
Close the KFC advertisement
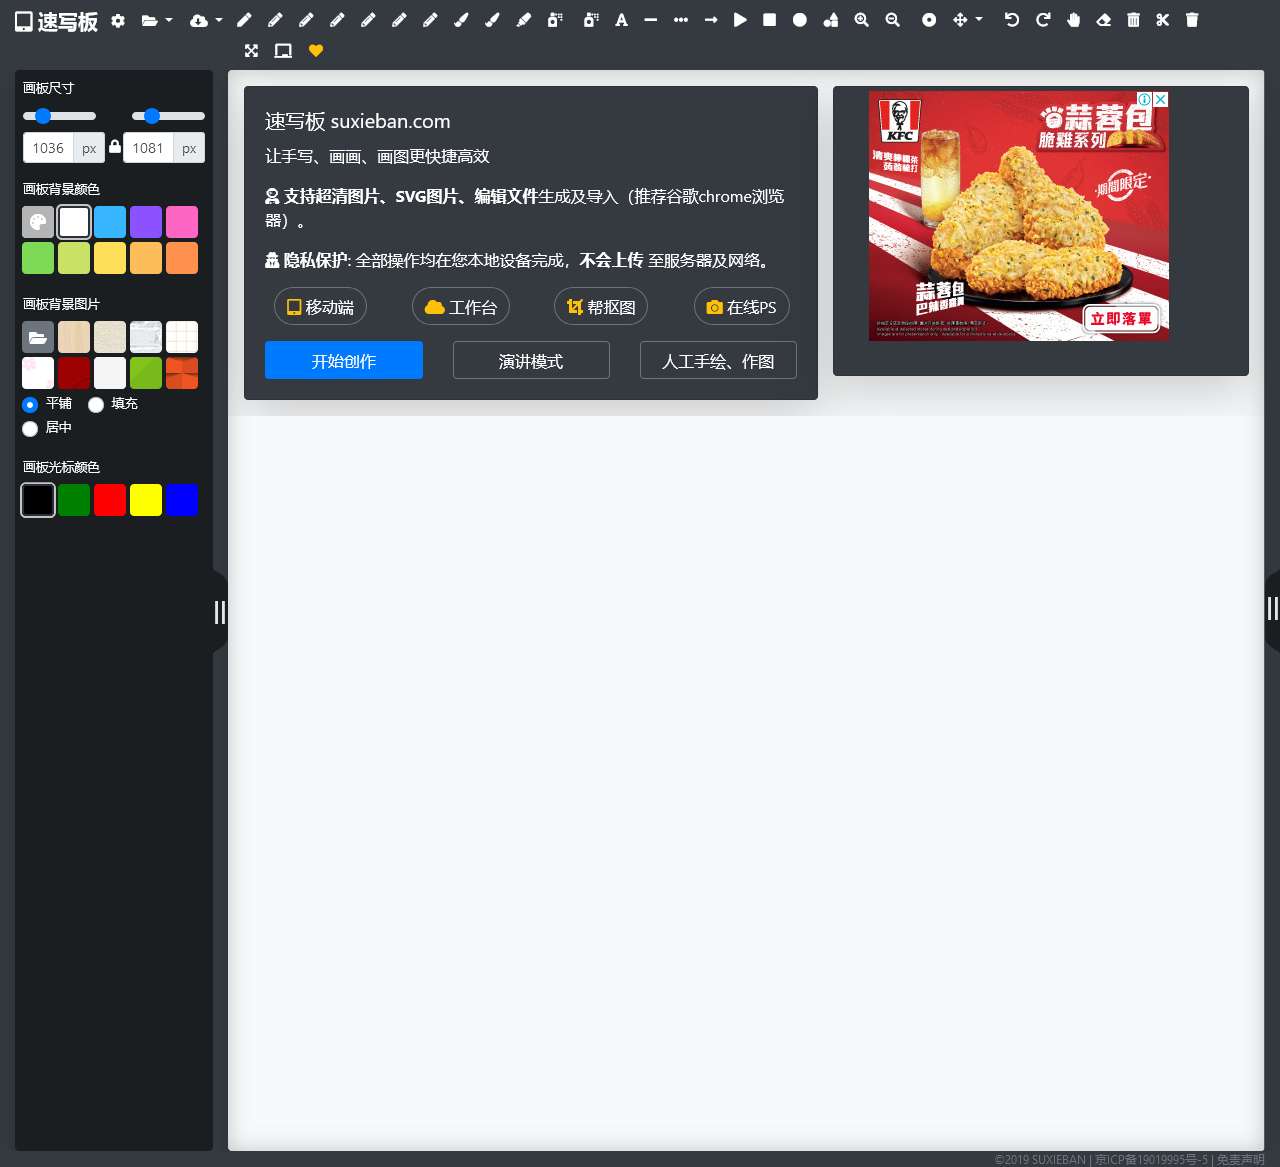tap(1161, 99)
